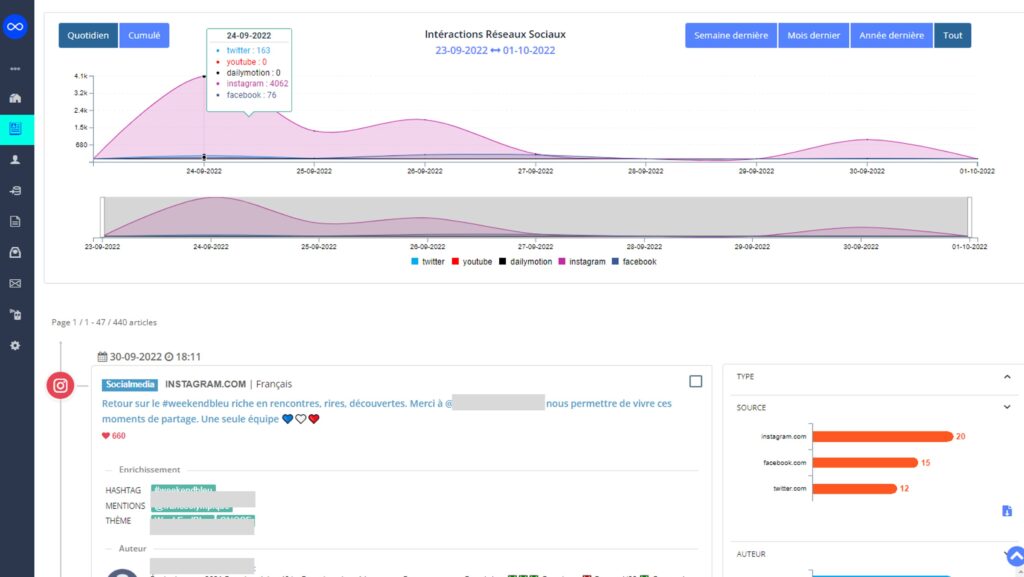
Task: Click the three dots sidebar menu expander
Action: tap(15, 68)
